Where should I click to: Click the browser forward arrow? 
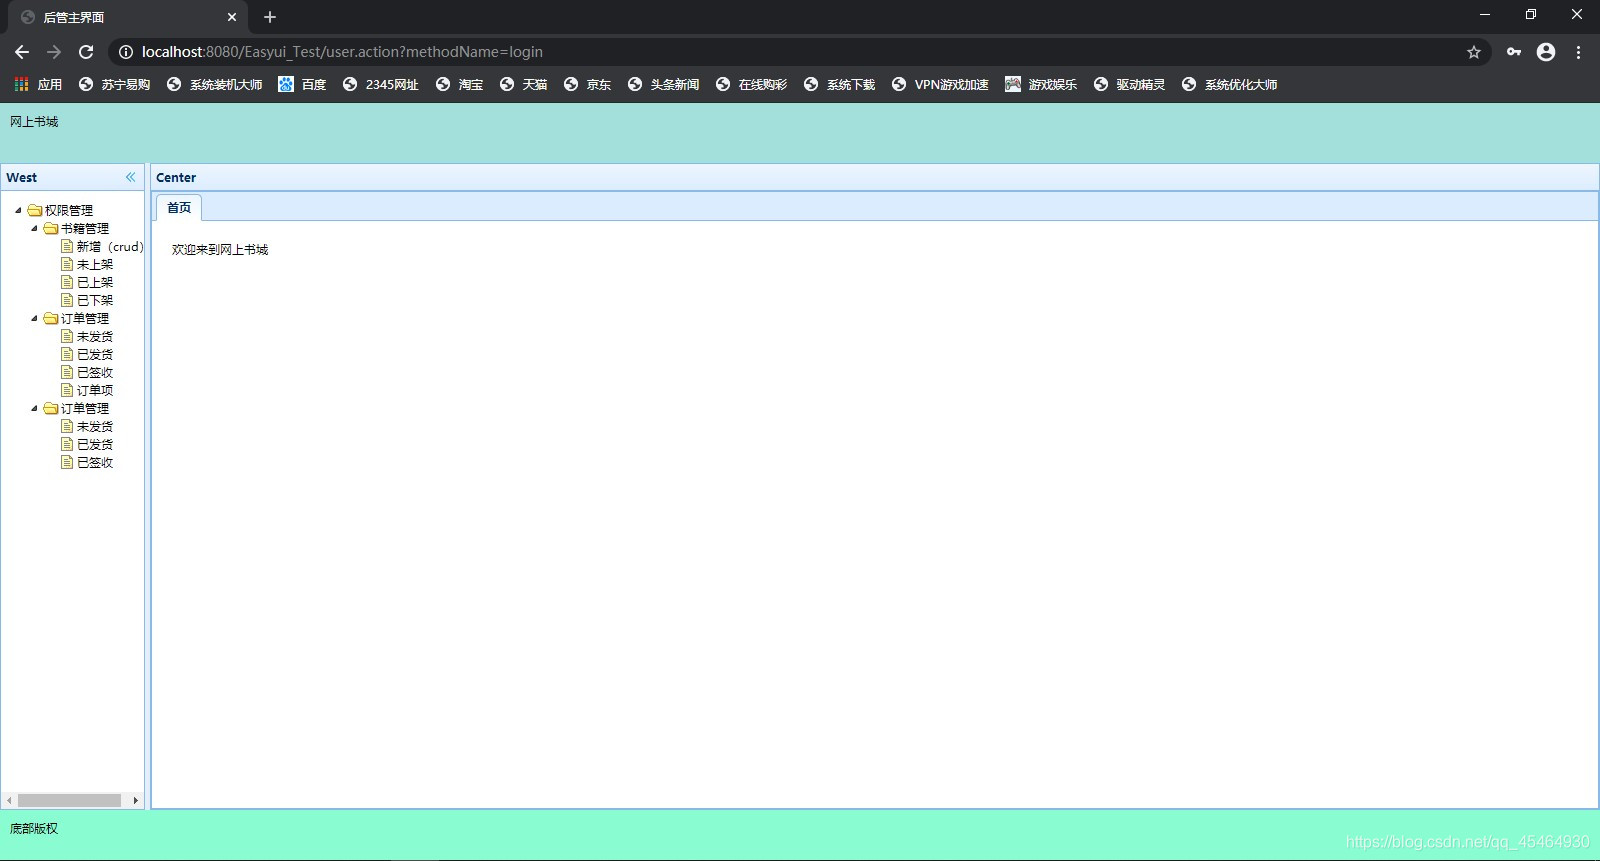pos(54,52)
